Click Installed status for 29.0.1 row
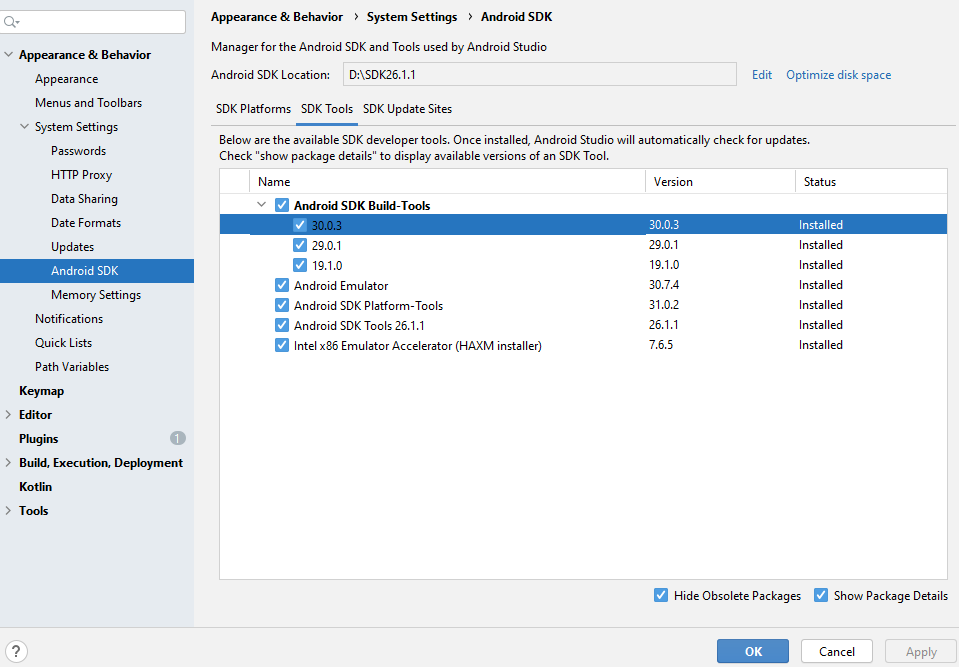This screenshot has width=959, height=667. point(820,245)
